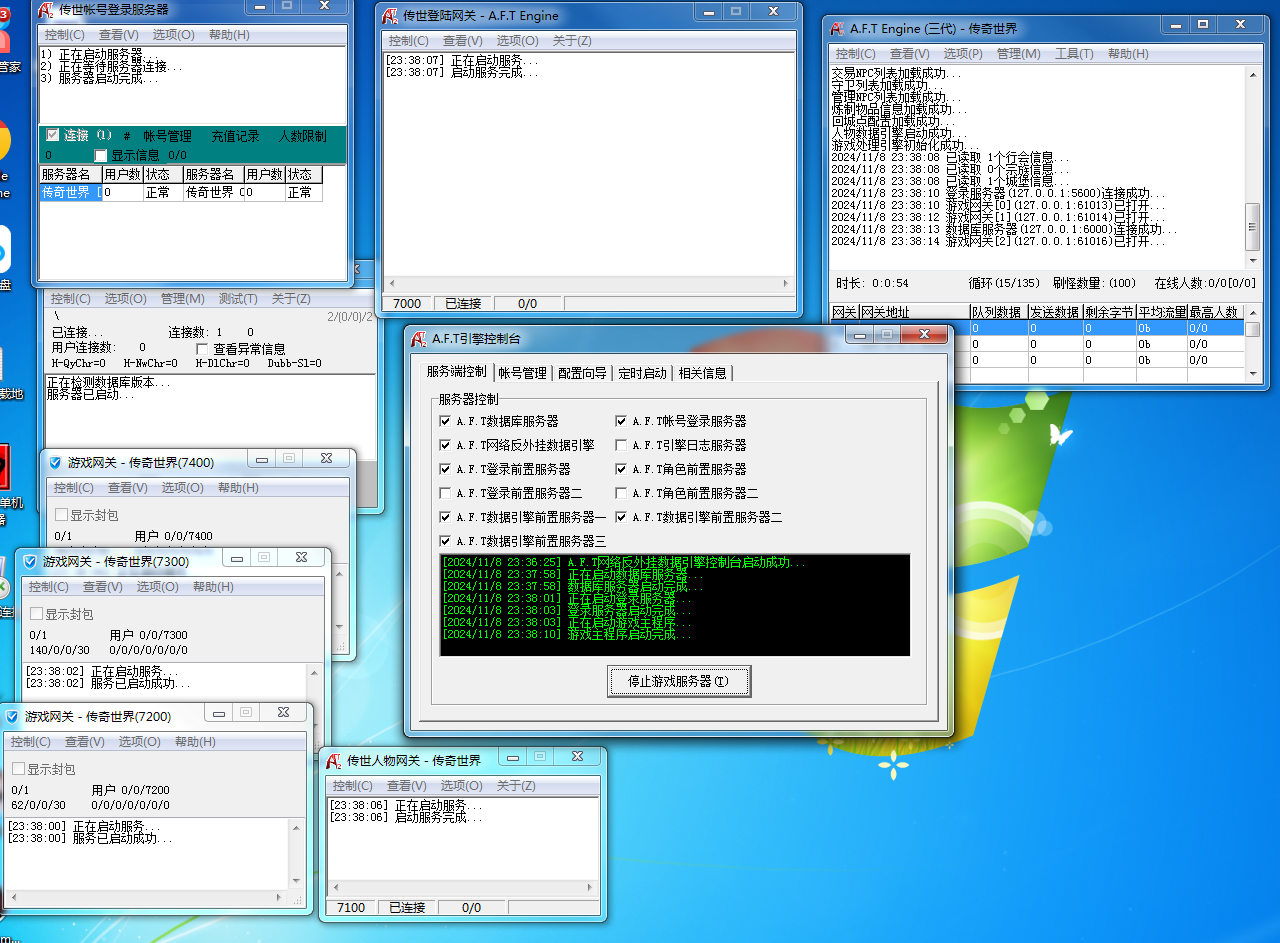Enable A.F.T角色前置服务器二 checkbox
The width and height of the screenshot is (1280, 943).
(x=621, y=493)
